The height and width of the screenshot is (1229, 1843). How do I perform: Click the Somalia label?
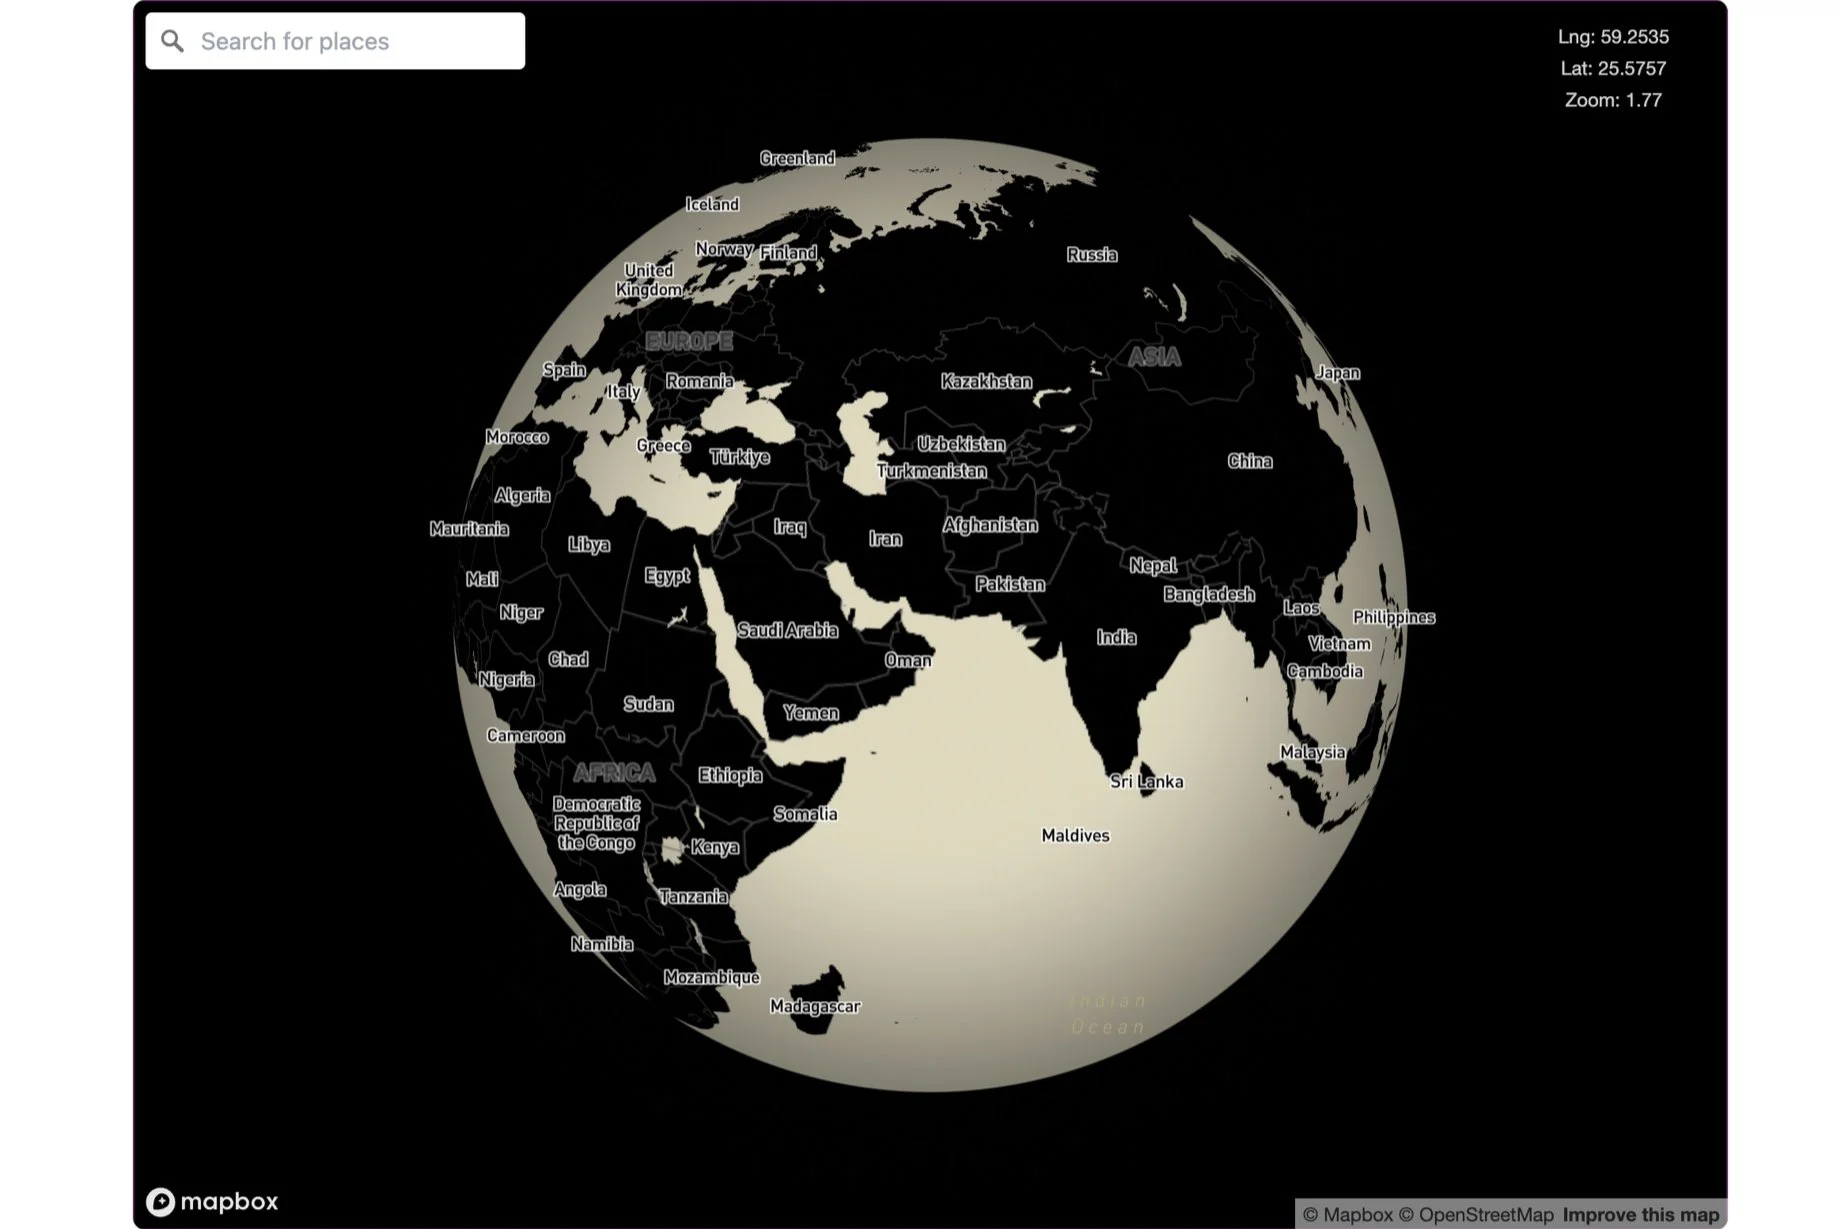point(805,814)
